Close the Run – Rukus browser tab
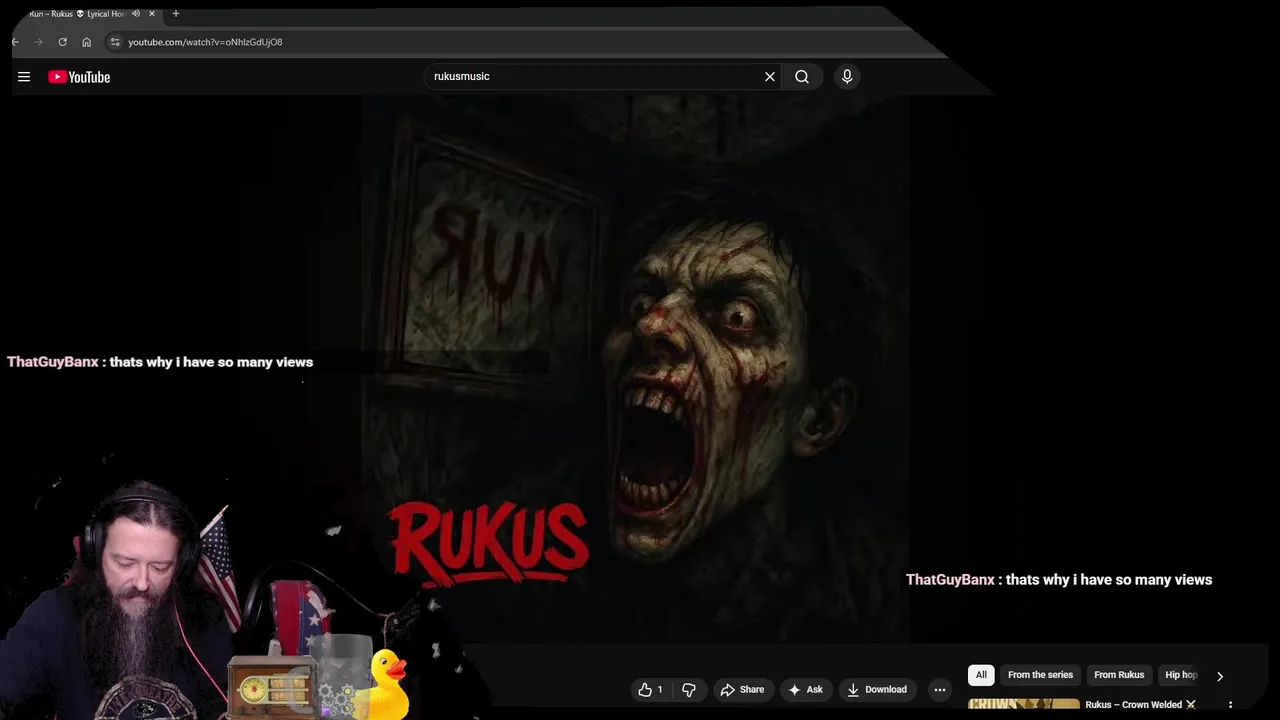The image size is (1280, 720). click(x=152, y=14)
